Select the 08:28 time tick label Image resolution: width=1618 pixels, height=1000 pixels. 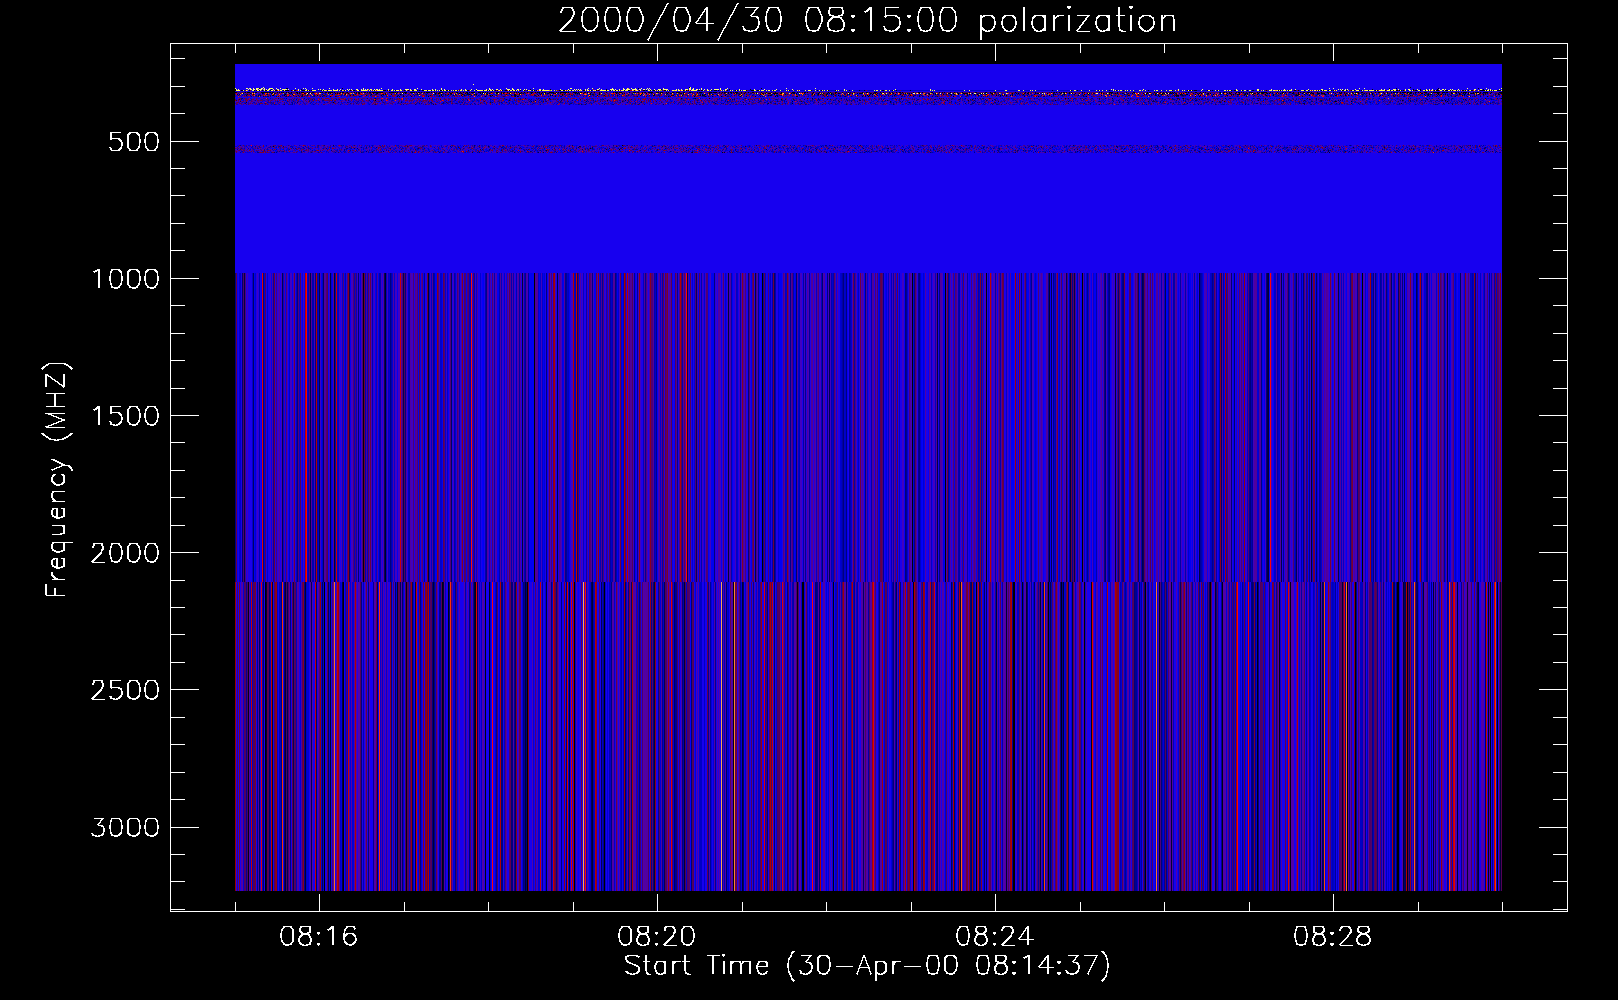[x=1332, y=937]
